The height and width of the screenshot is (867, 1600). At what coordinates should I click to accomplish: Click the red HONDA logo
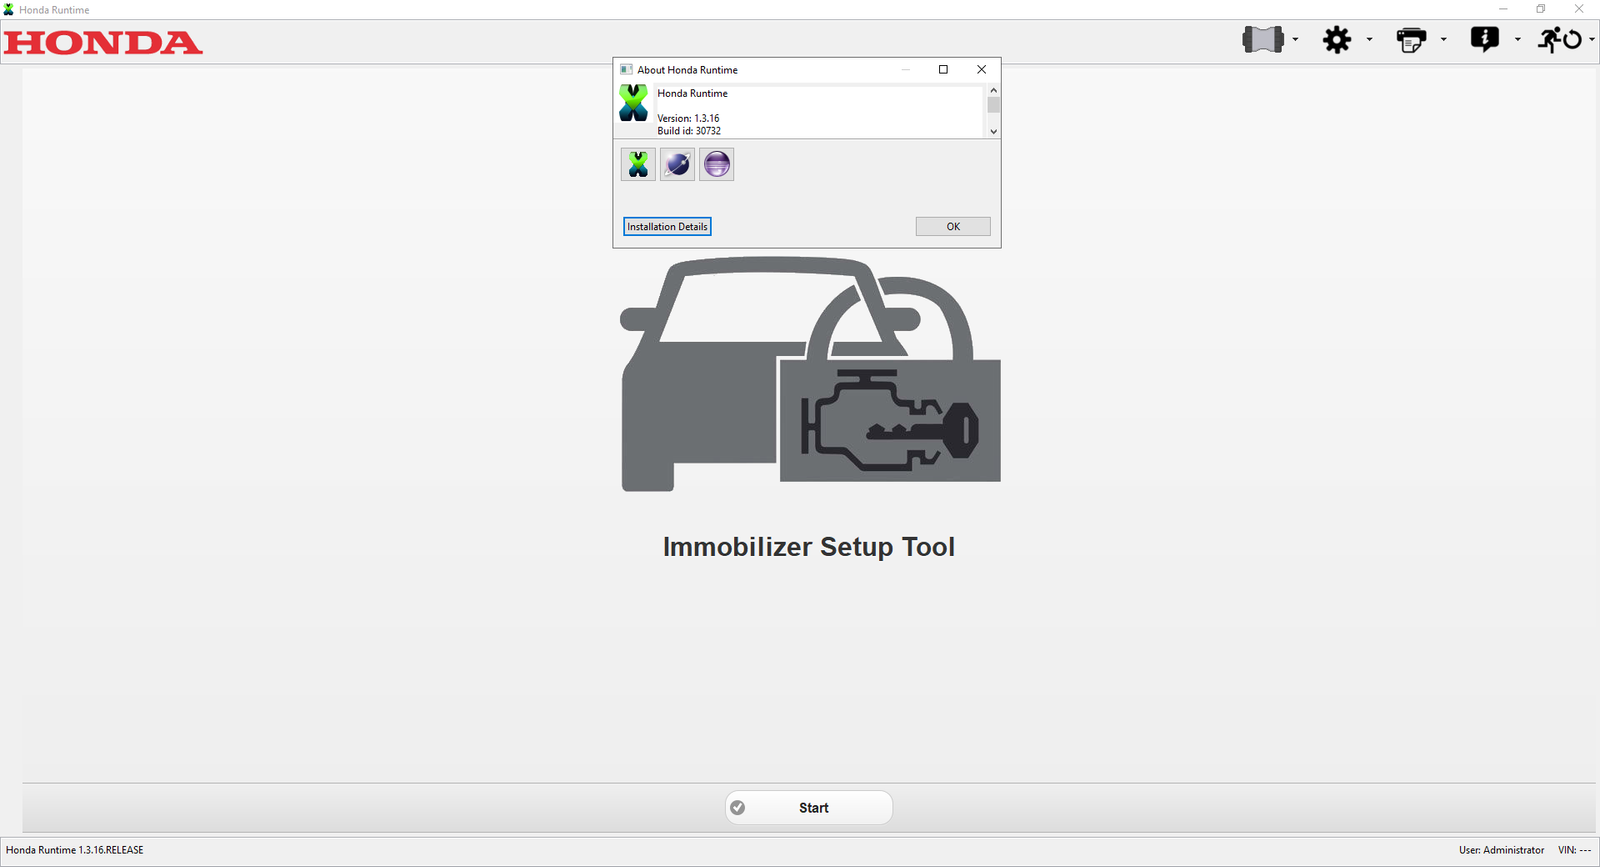pyautogui.click(x=103, y=43)
